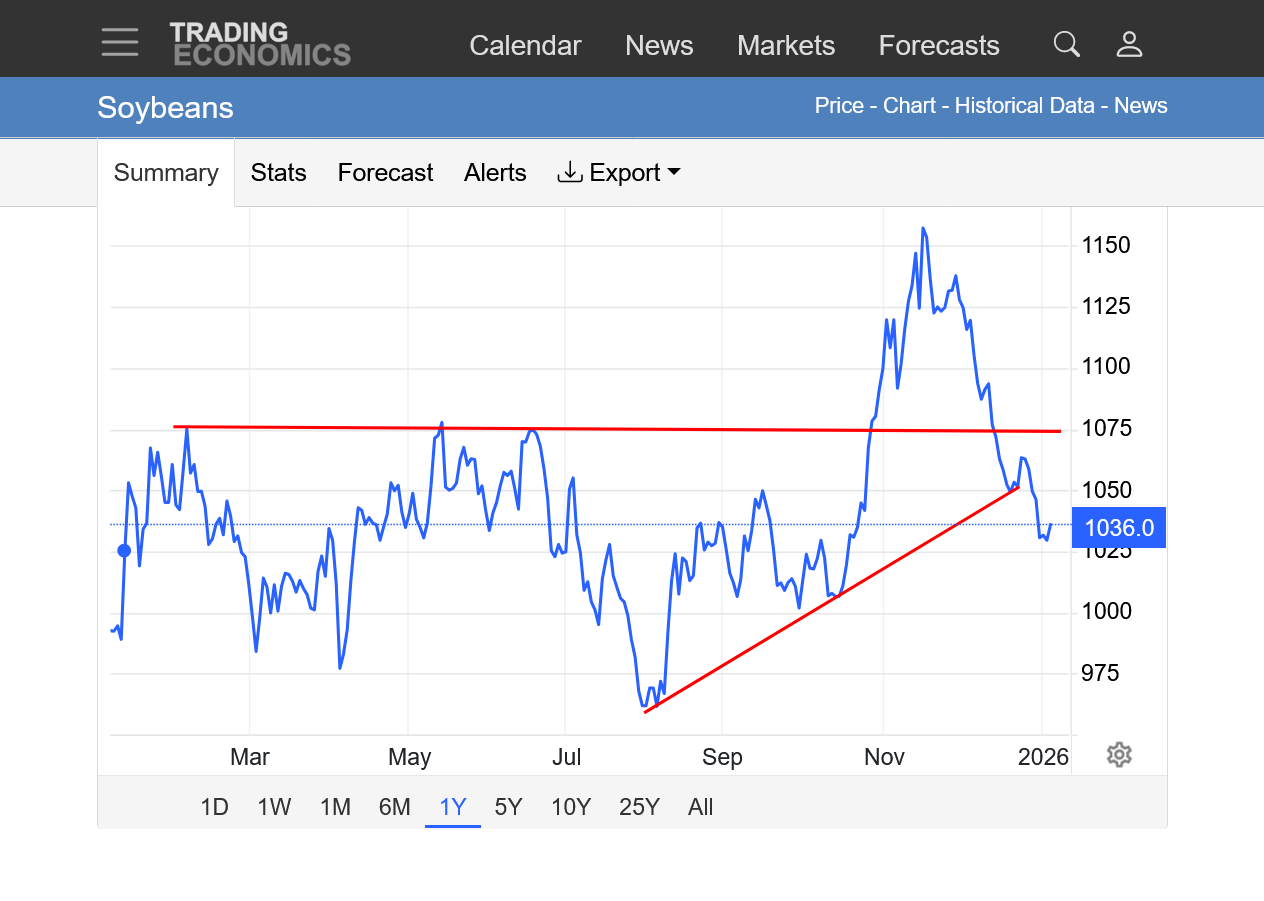Switch to the Stats tab

[x=278, y=173]
